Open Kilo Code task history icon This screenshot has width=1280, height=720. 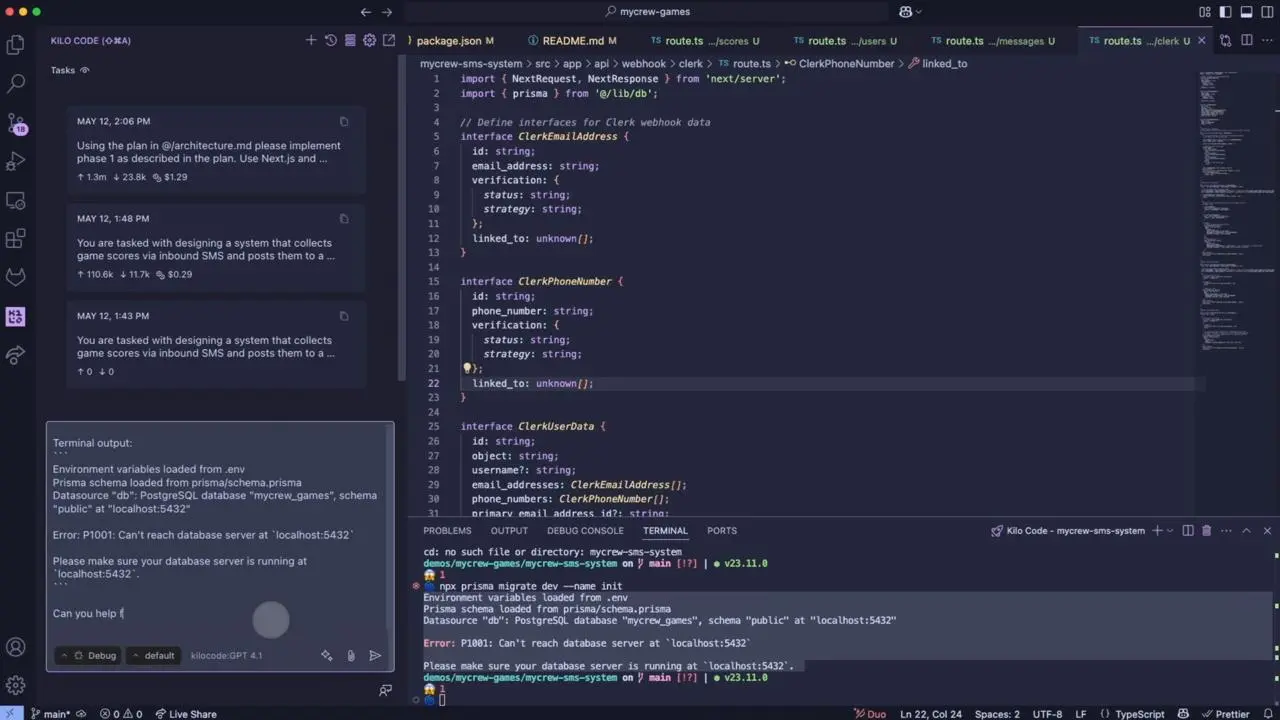tap(330, 40)
